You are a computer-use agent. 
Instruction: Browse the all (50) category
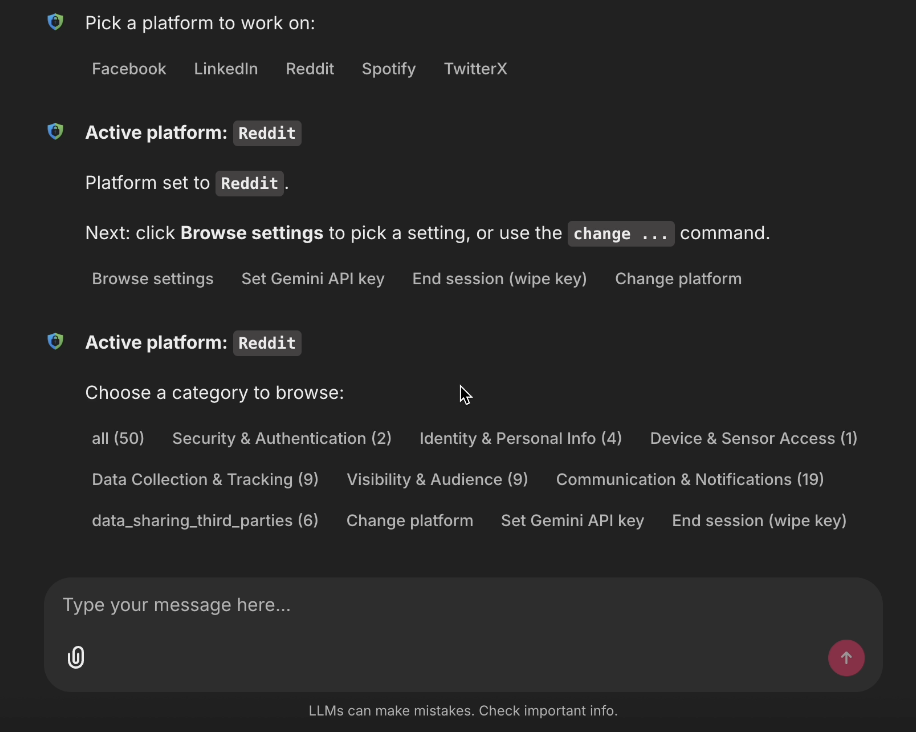point(118,438)
